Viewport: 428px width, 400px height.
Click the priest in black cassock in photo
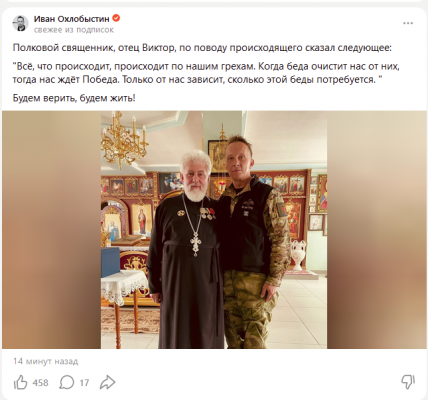(188, 250)
